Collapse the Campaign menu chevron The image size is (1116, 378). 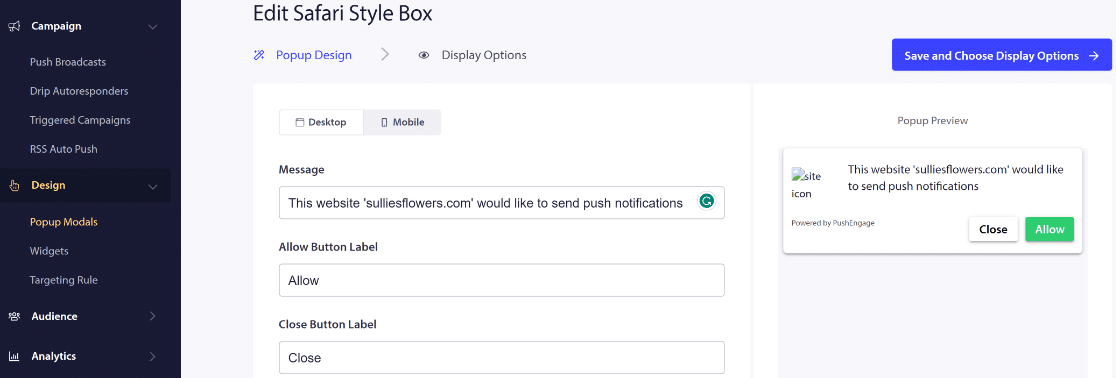click(x=152, y=27)
